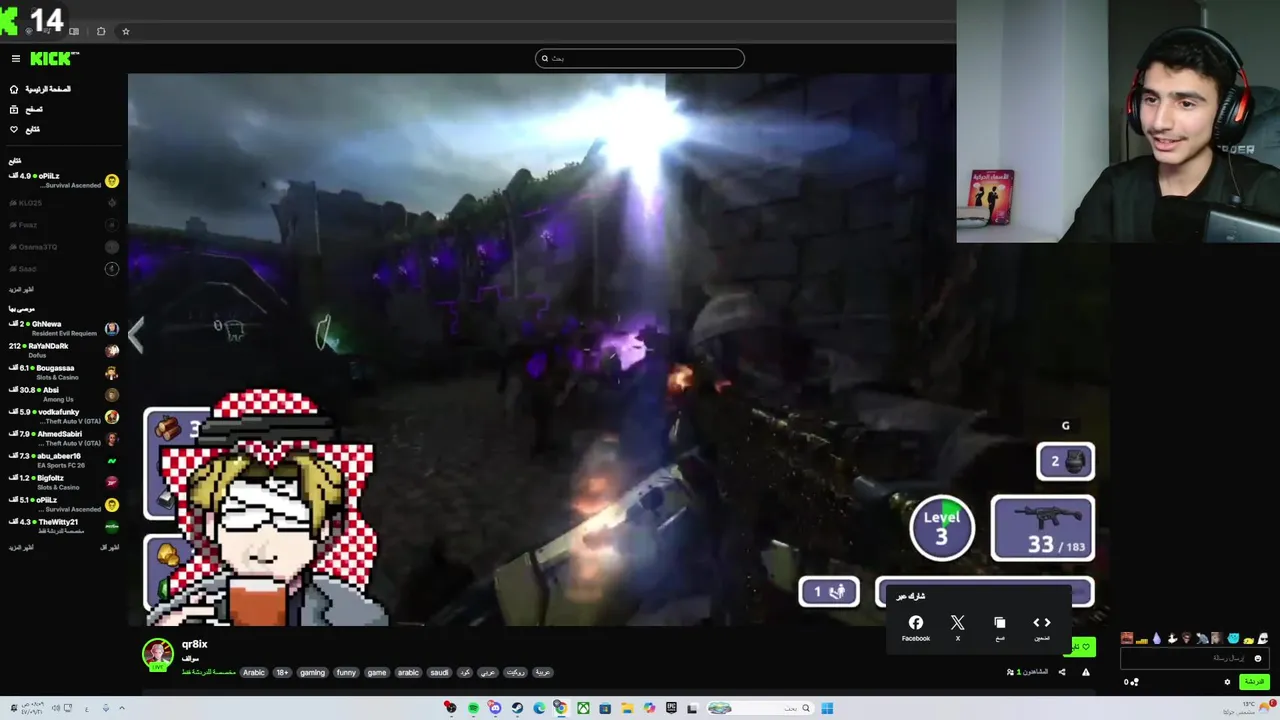Pick the blue cat emote above chat
Screen dimensions: 1280x720
pyautogui.click(x=1233, y=639)
